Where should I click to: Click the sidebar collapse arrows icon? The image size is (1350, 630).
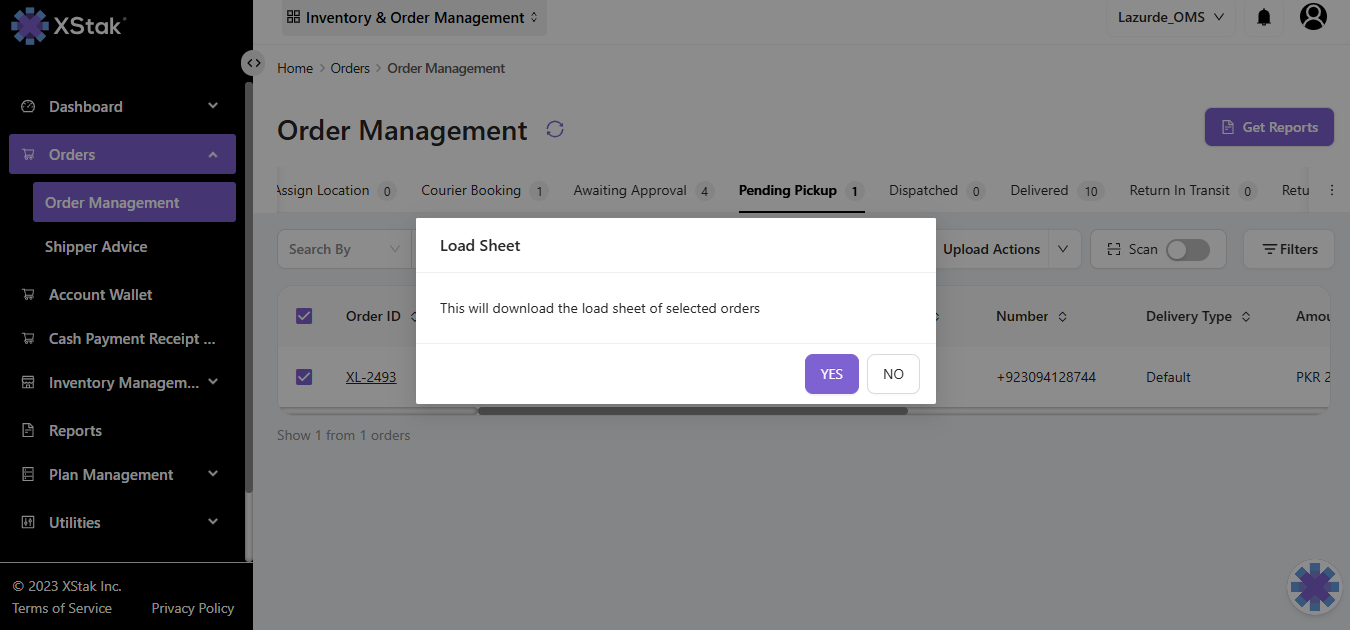pyautogui.click(x=254, y=62)
